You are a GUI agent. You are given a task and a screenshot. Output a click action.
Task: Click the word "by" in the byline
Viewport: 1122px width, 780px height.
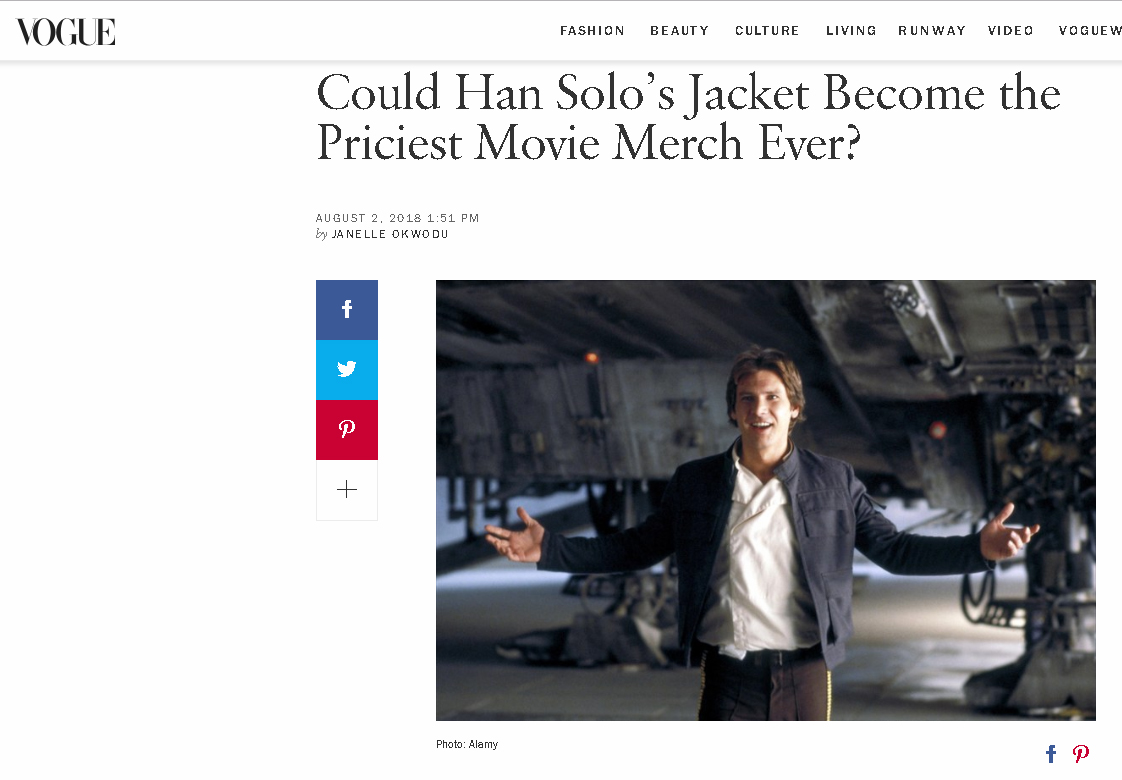coord(322,234)
